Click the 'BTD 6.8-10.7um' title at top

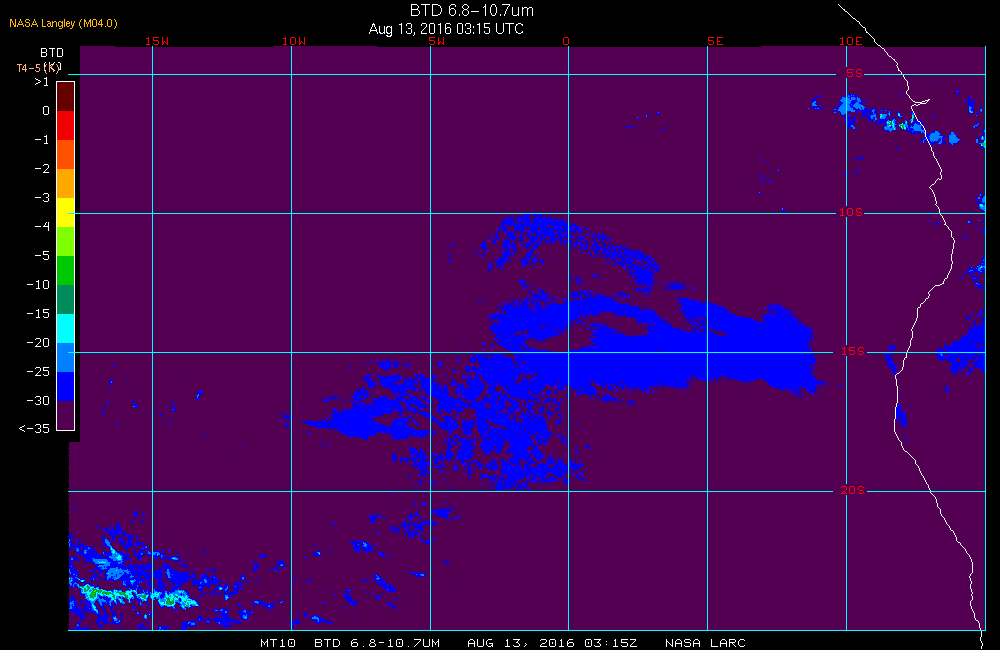pyautogui.click(x=471, y=10)
